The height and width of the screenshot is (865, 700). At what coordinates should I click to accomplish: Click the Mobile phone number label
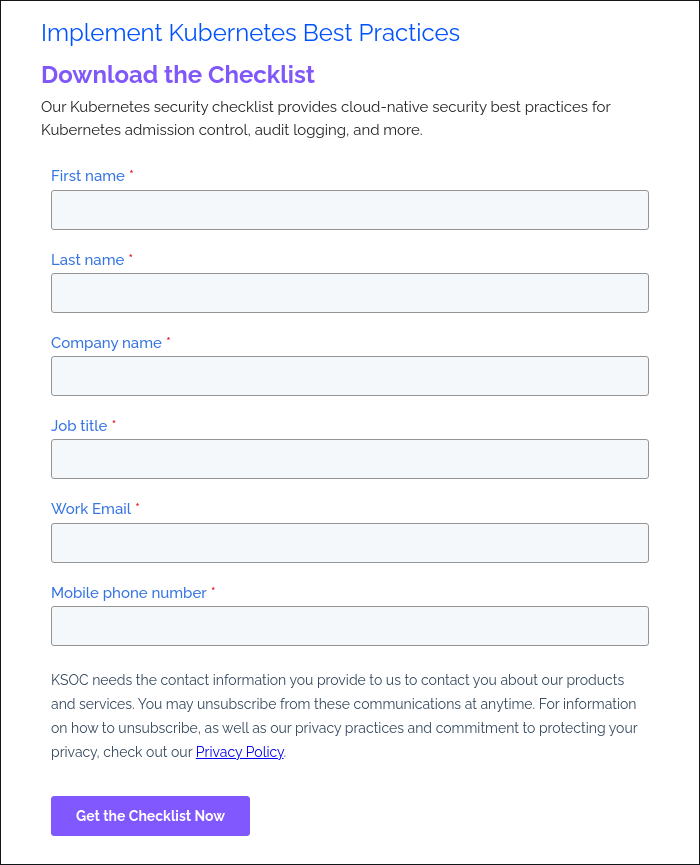pos(129,593)
